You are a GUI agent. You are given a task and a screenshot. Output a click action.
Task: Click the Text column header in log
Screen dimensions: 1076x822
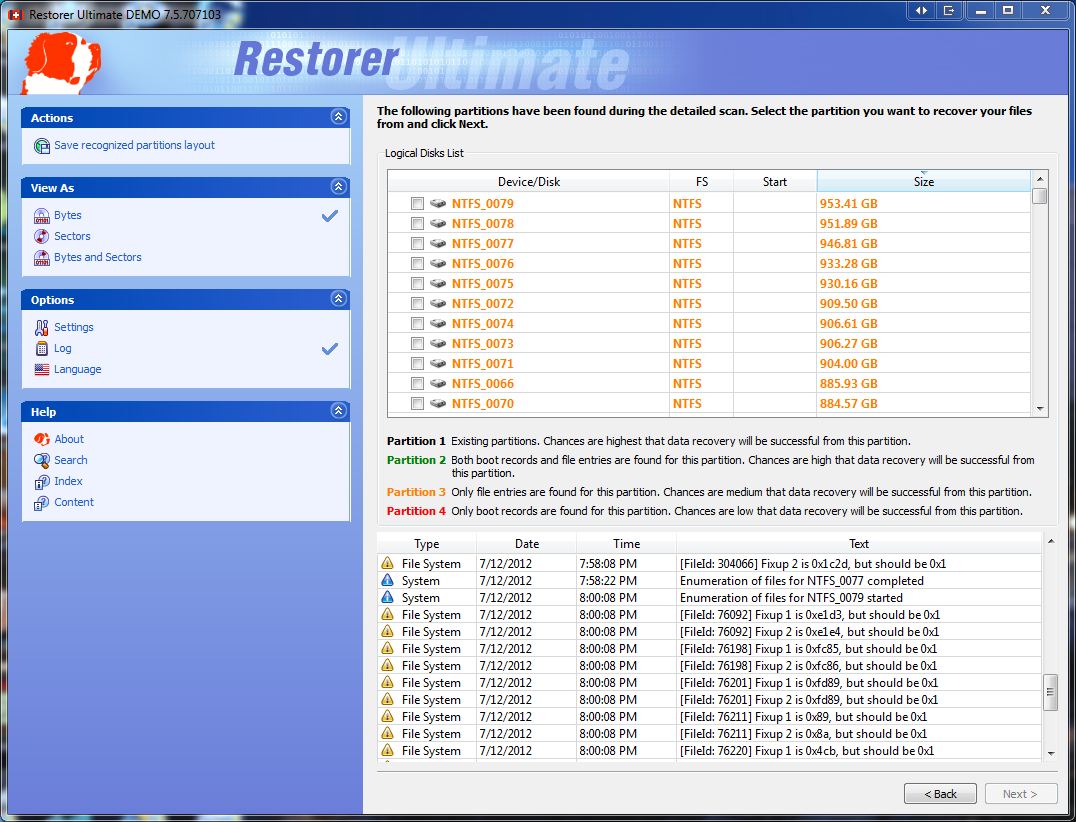click(x=858, y=543)
